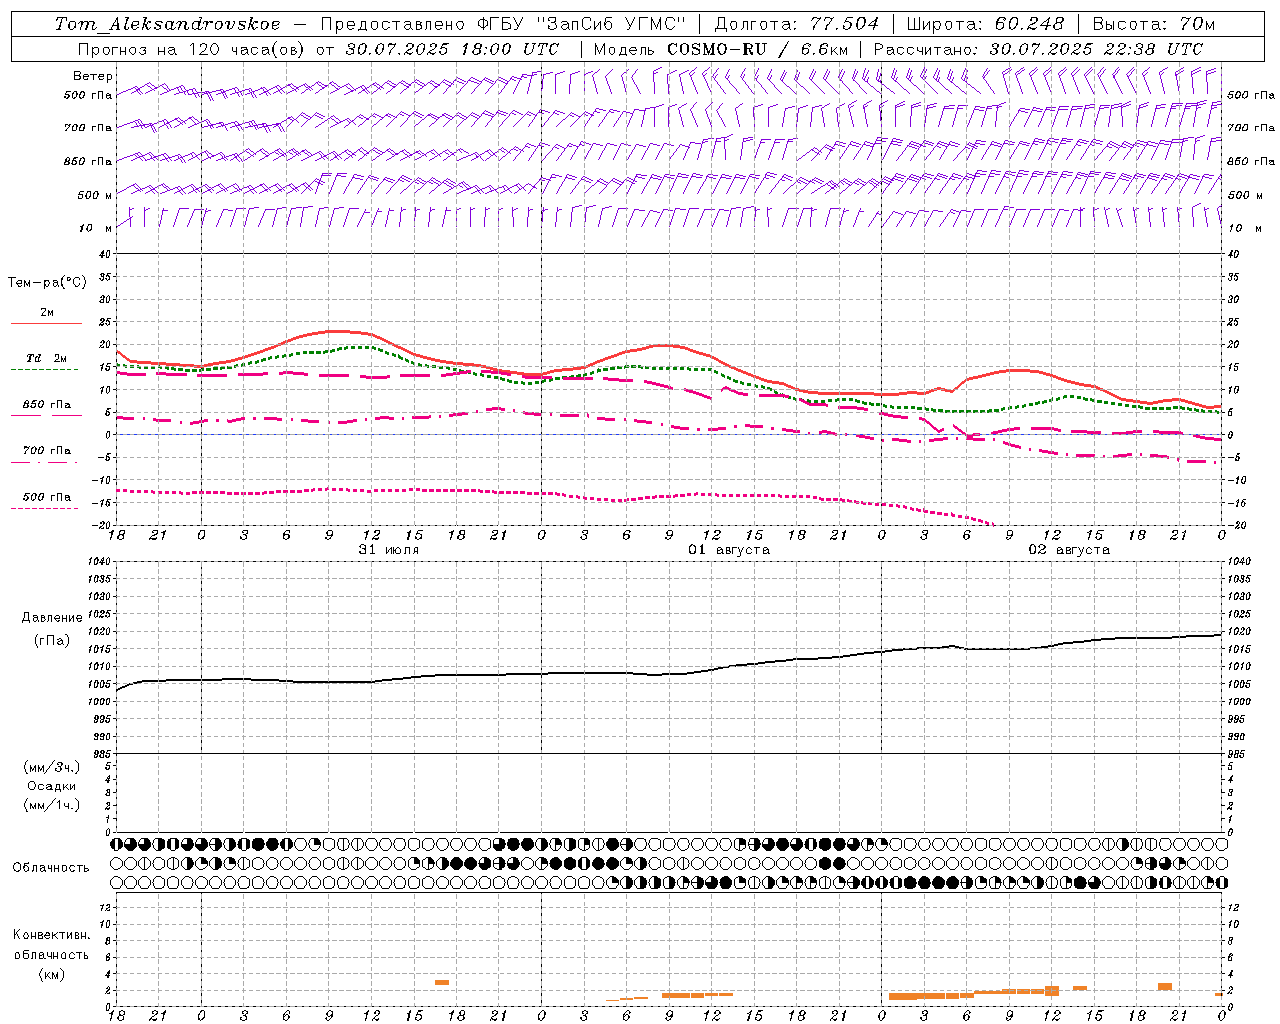Click the Облачность row label
1280x1024 pixels.
pyautogui.click(x=51, y=867)
